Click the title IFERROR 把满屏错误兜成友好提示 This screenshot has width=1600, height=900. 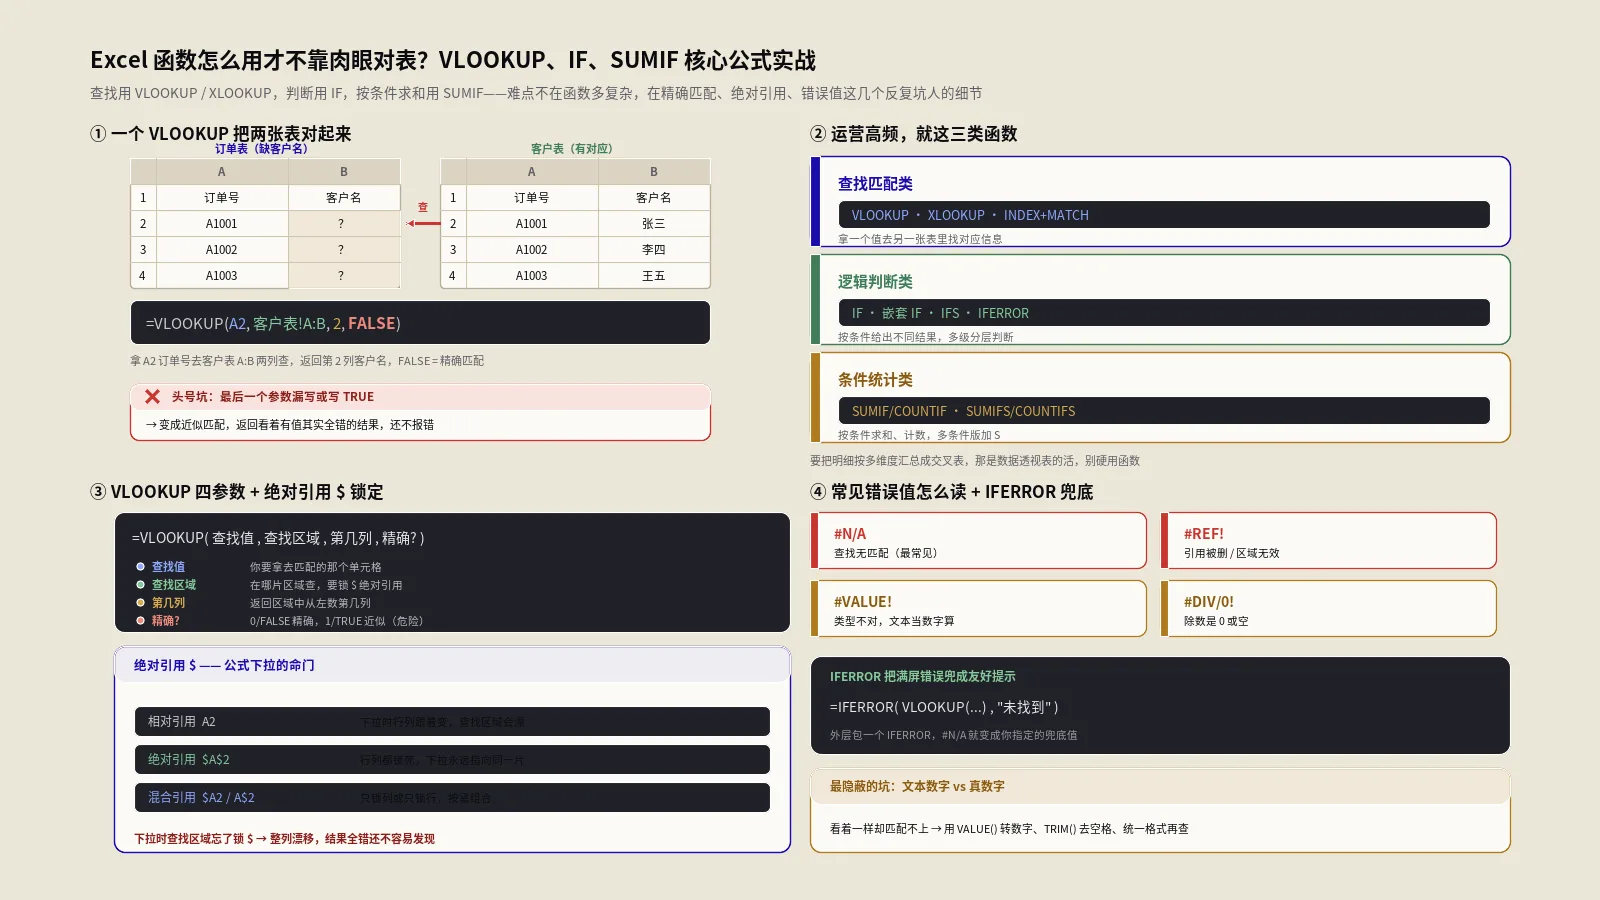click(922, 677)
